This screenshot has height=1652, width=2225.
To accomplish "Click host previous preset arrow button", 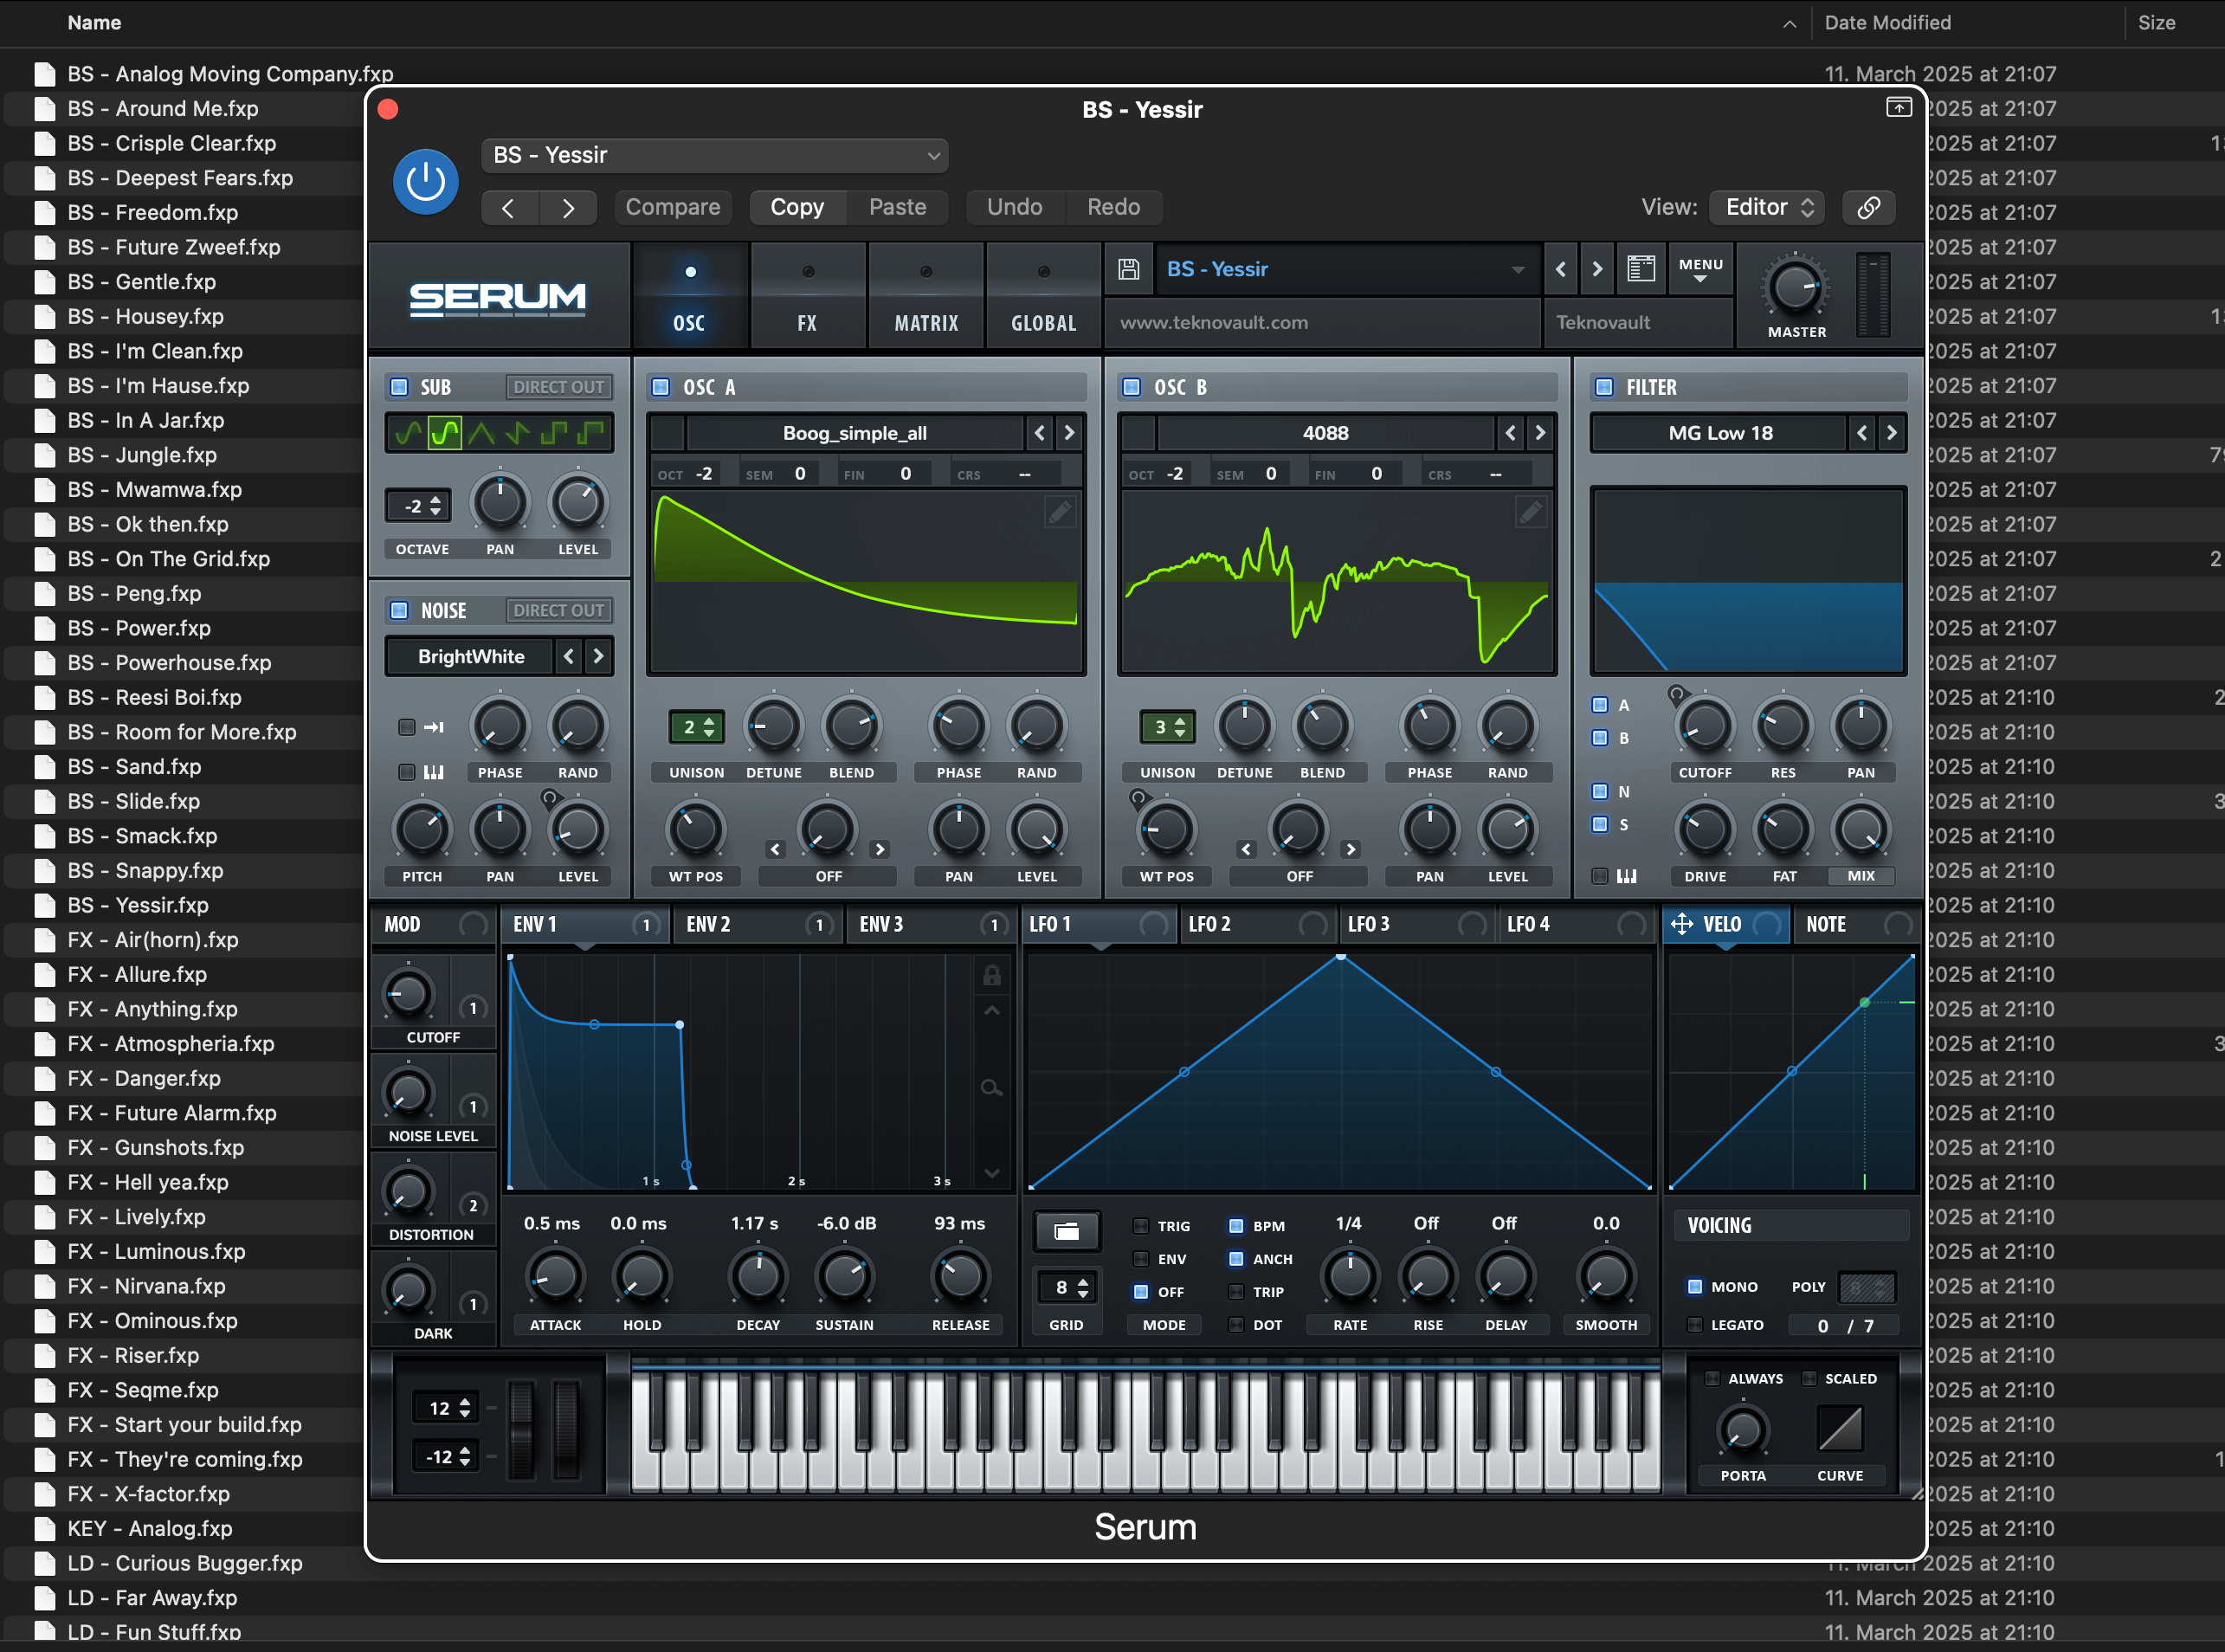I will pyautogui.click(x=509, y=207).
